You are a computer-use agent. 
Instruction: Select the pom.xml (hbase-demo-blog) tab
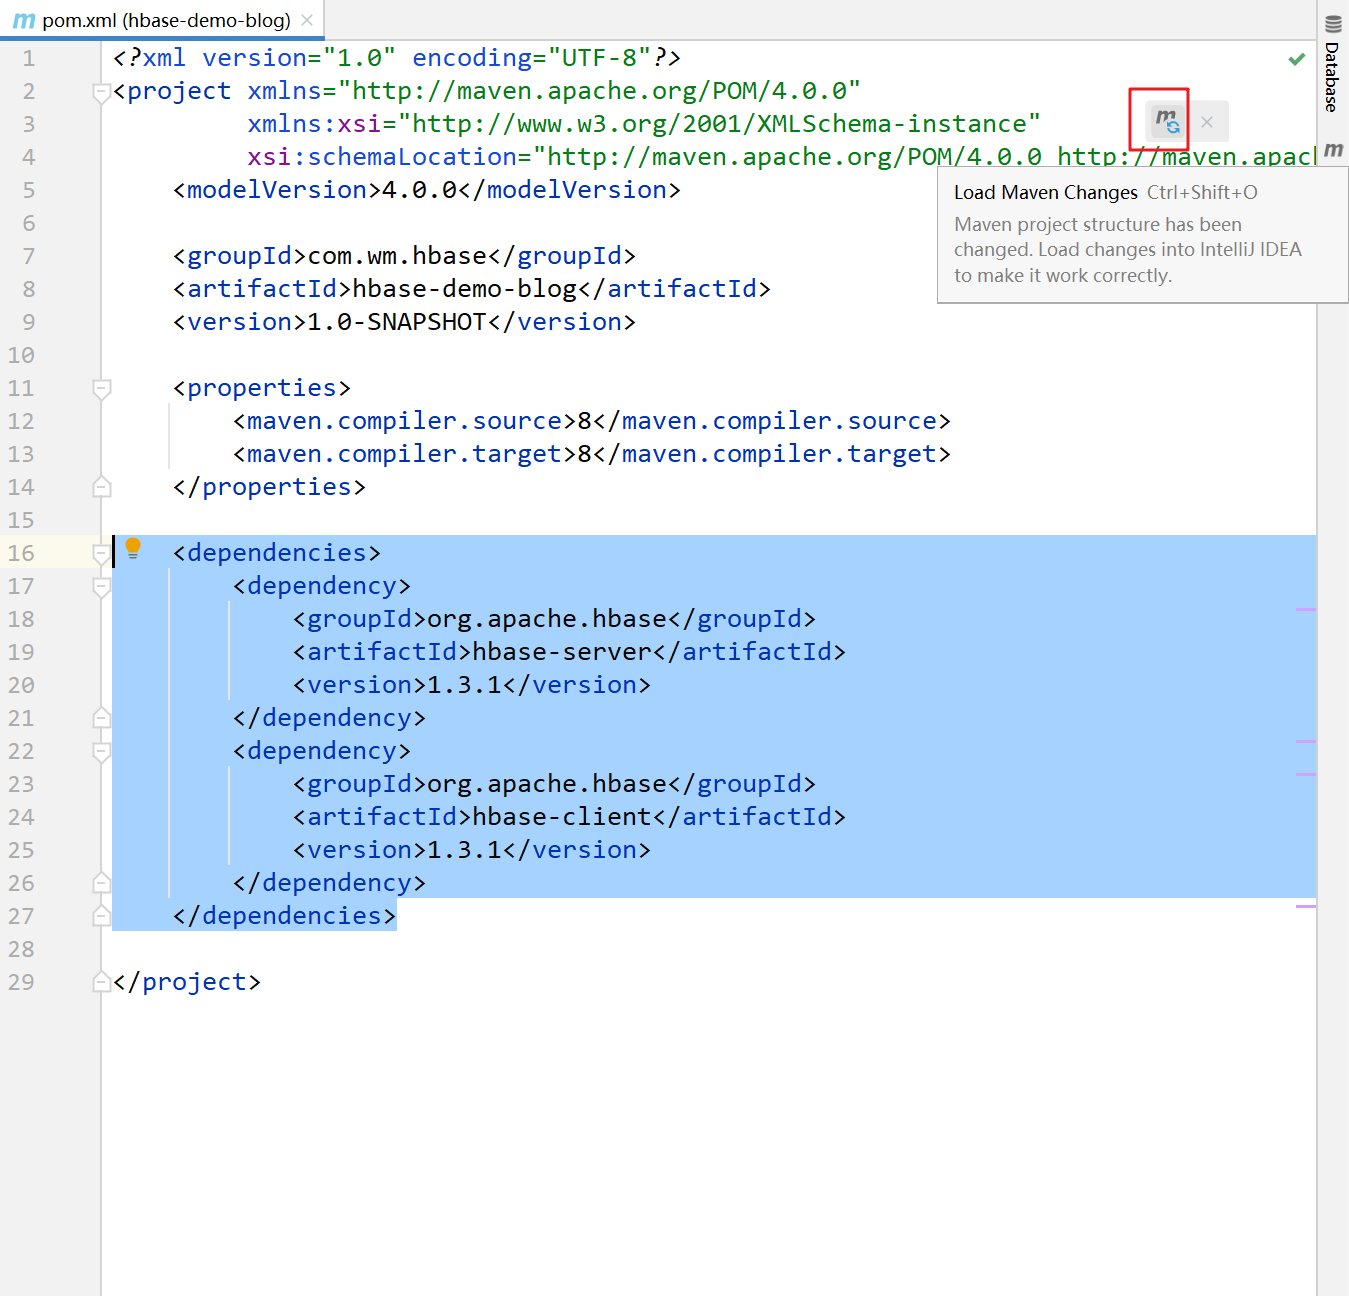(163, 20)
